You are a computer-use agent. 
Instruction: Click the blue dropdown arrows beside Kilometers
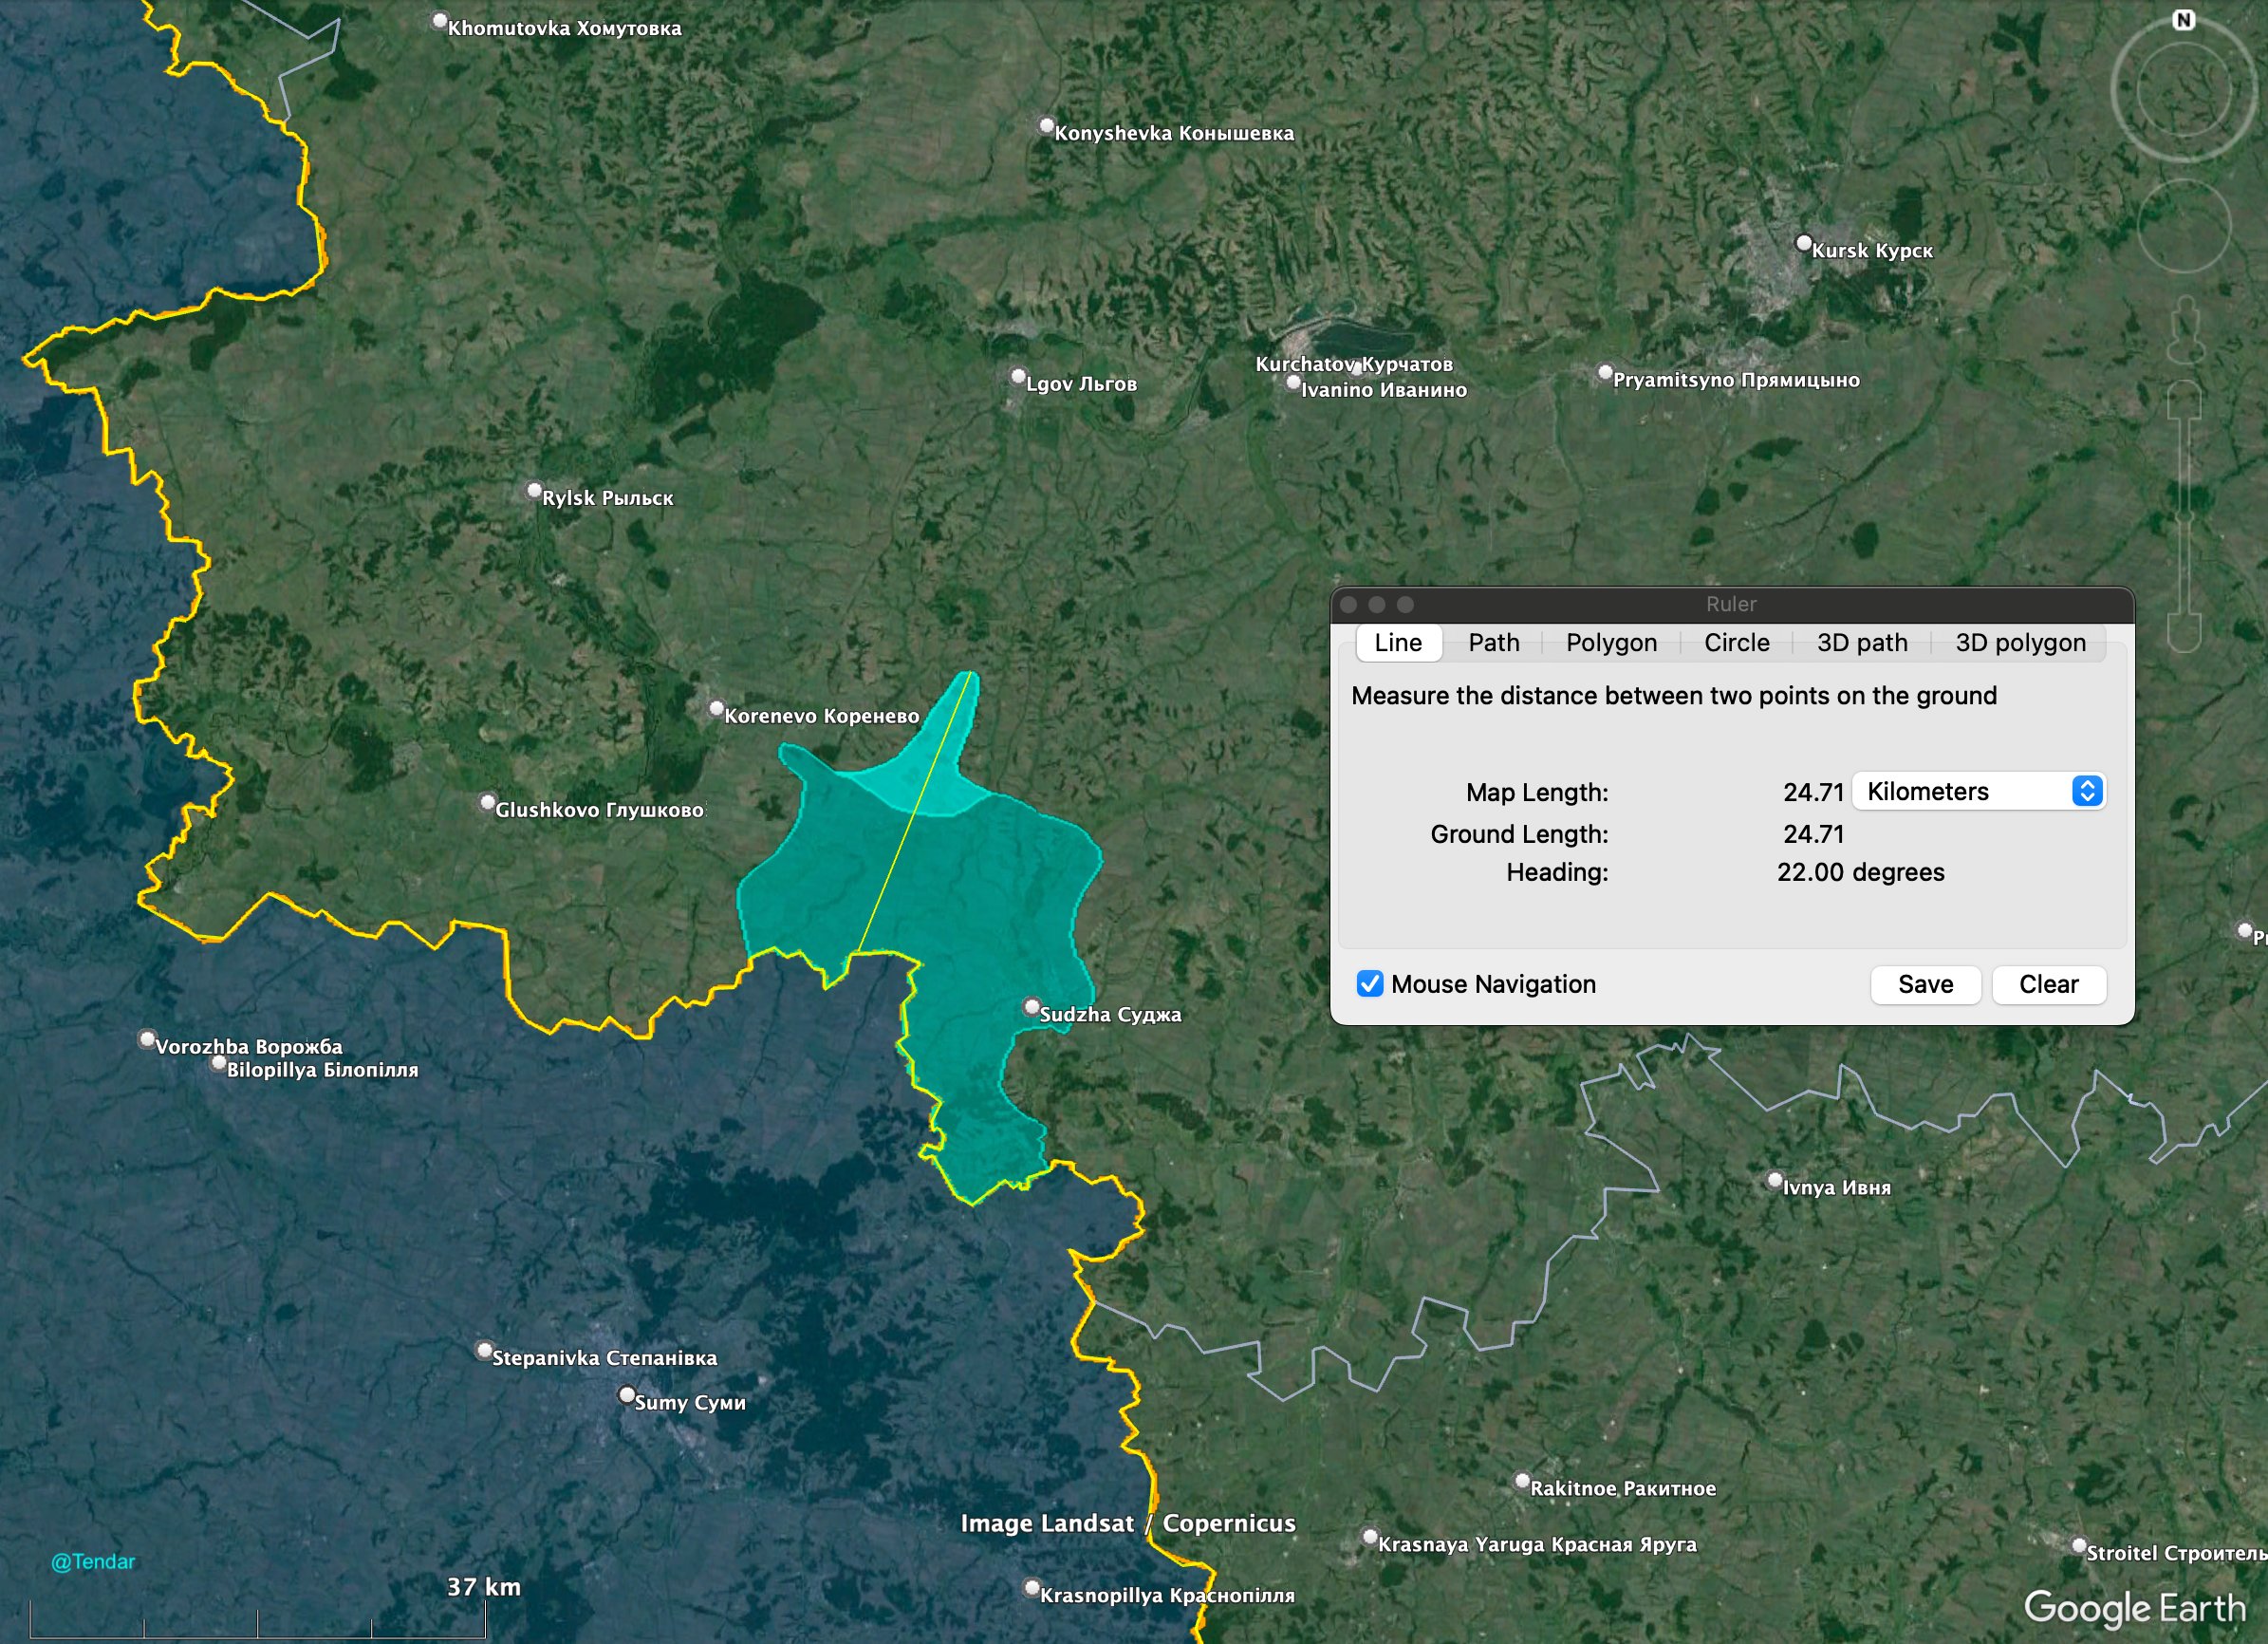click(2087, 791)
